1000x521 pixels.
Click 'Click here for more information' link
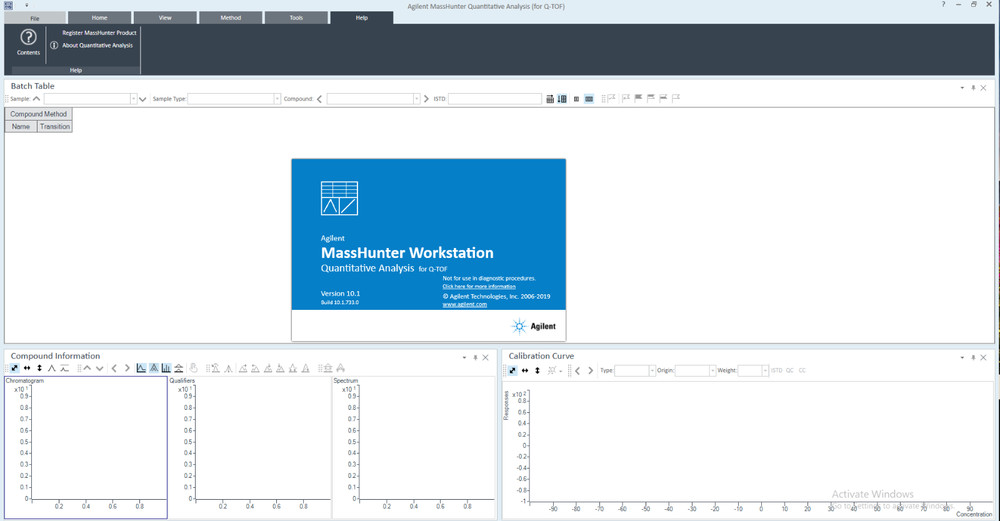coord(479,286)
